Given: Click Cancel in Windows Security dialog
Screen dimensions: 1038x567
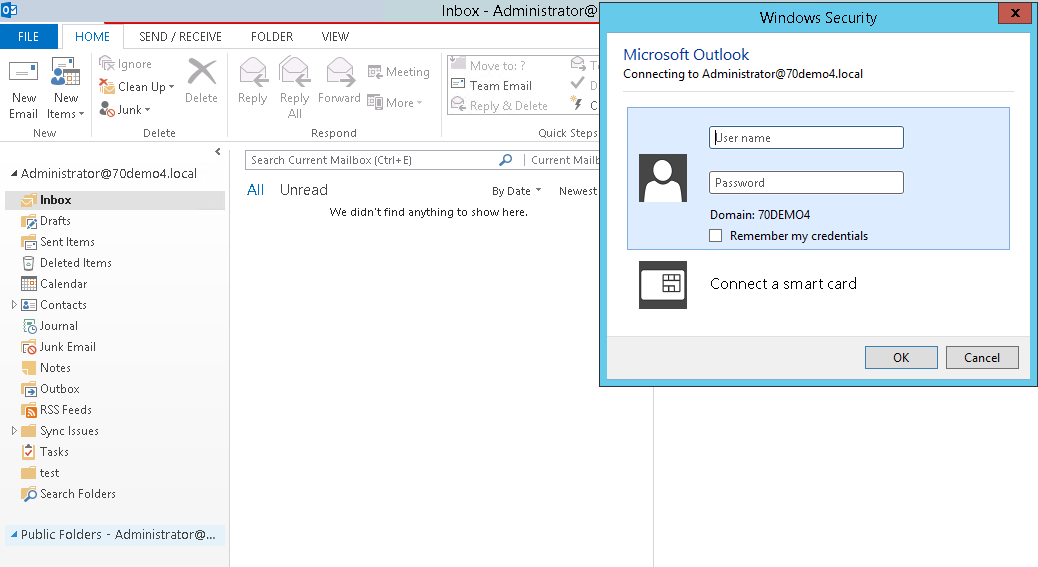Looking at the screenshot, I should (x=982, y=357).
